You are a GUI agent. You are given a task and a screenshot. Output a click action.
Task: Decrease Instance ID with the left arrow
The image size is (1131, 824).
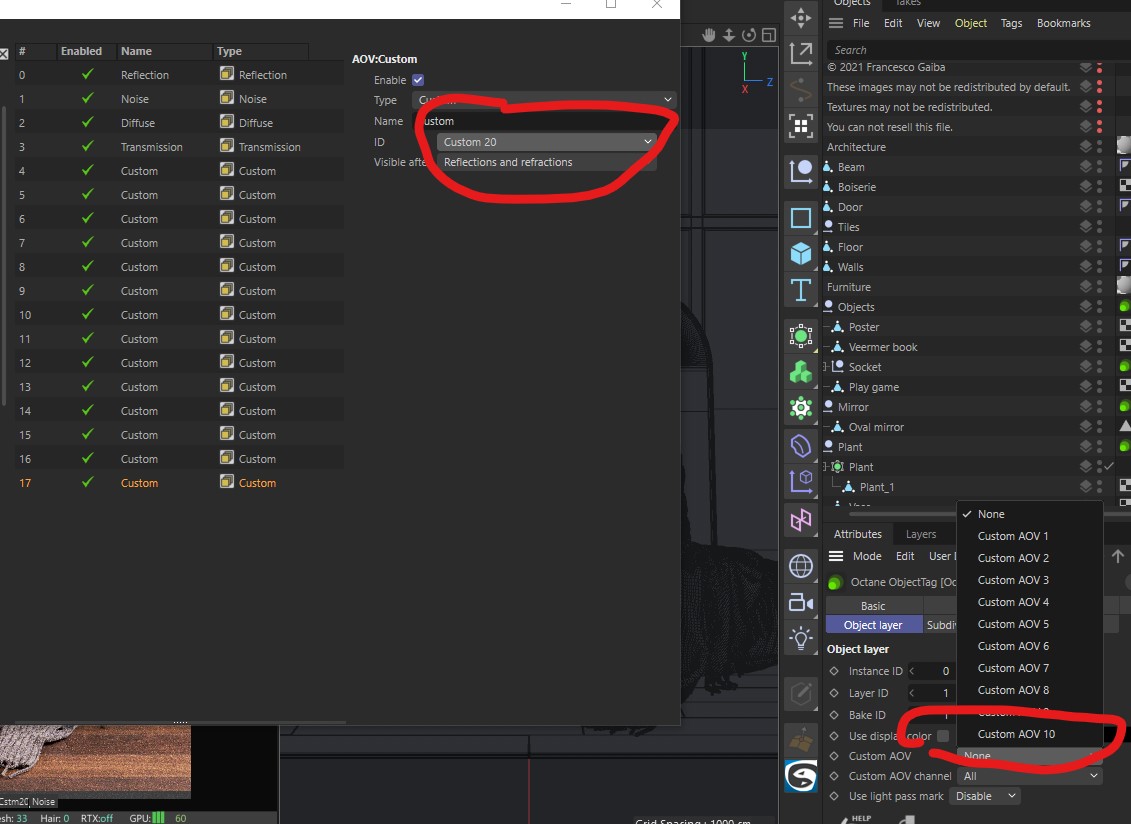click(912, 671)
